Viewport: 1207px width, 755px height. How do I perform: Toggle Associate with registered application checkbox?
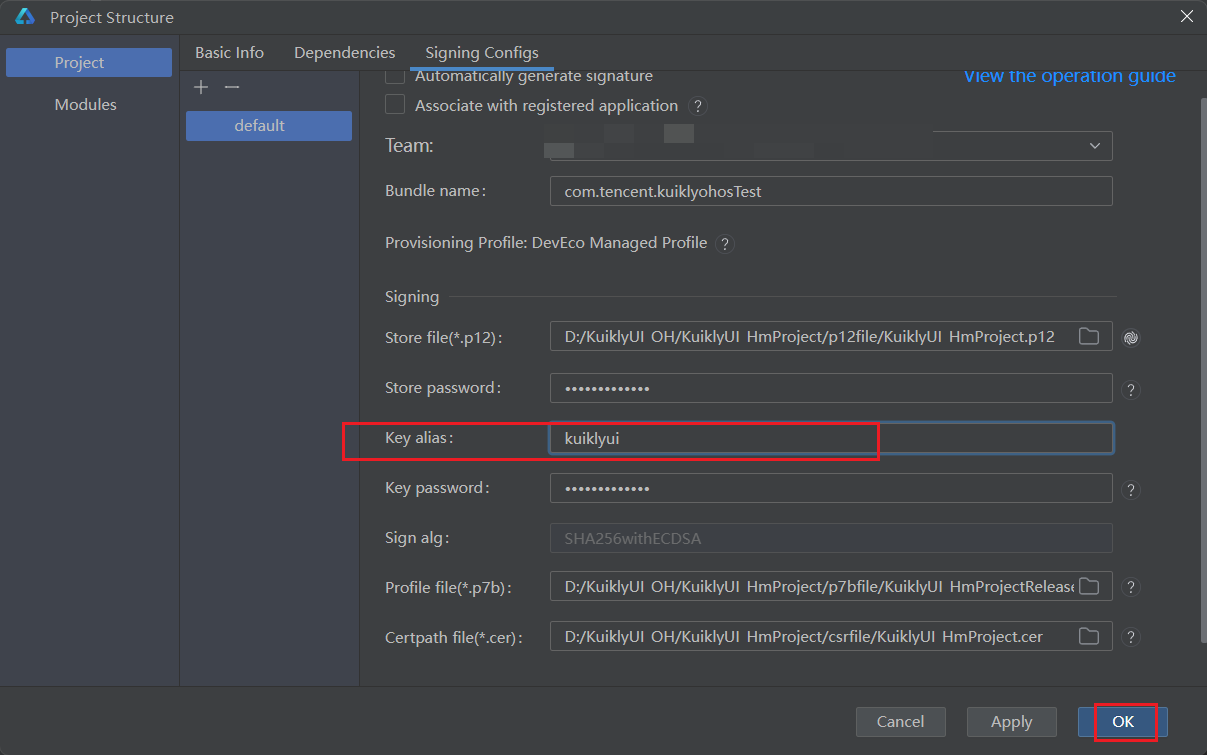pos(396,105)
